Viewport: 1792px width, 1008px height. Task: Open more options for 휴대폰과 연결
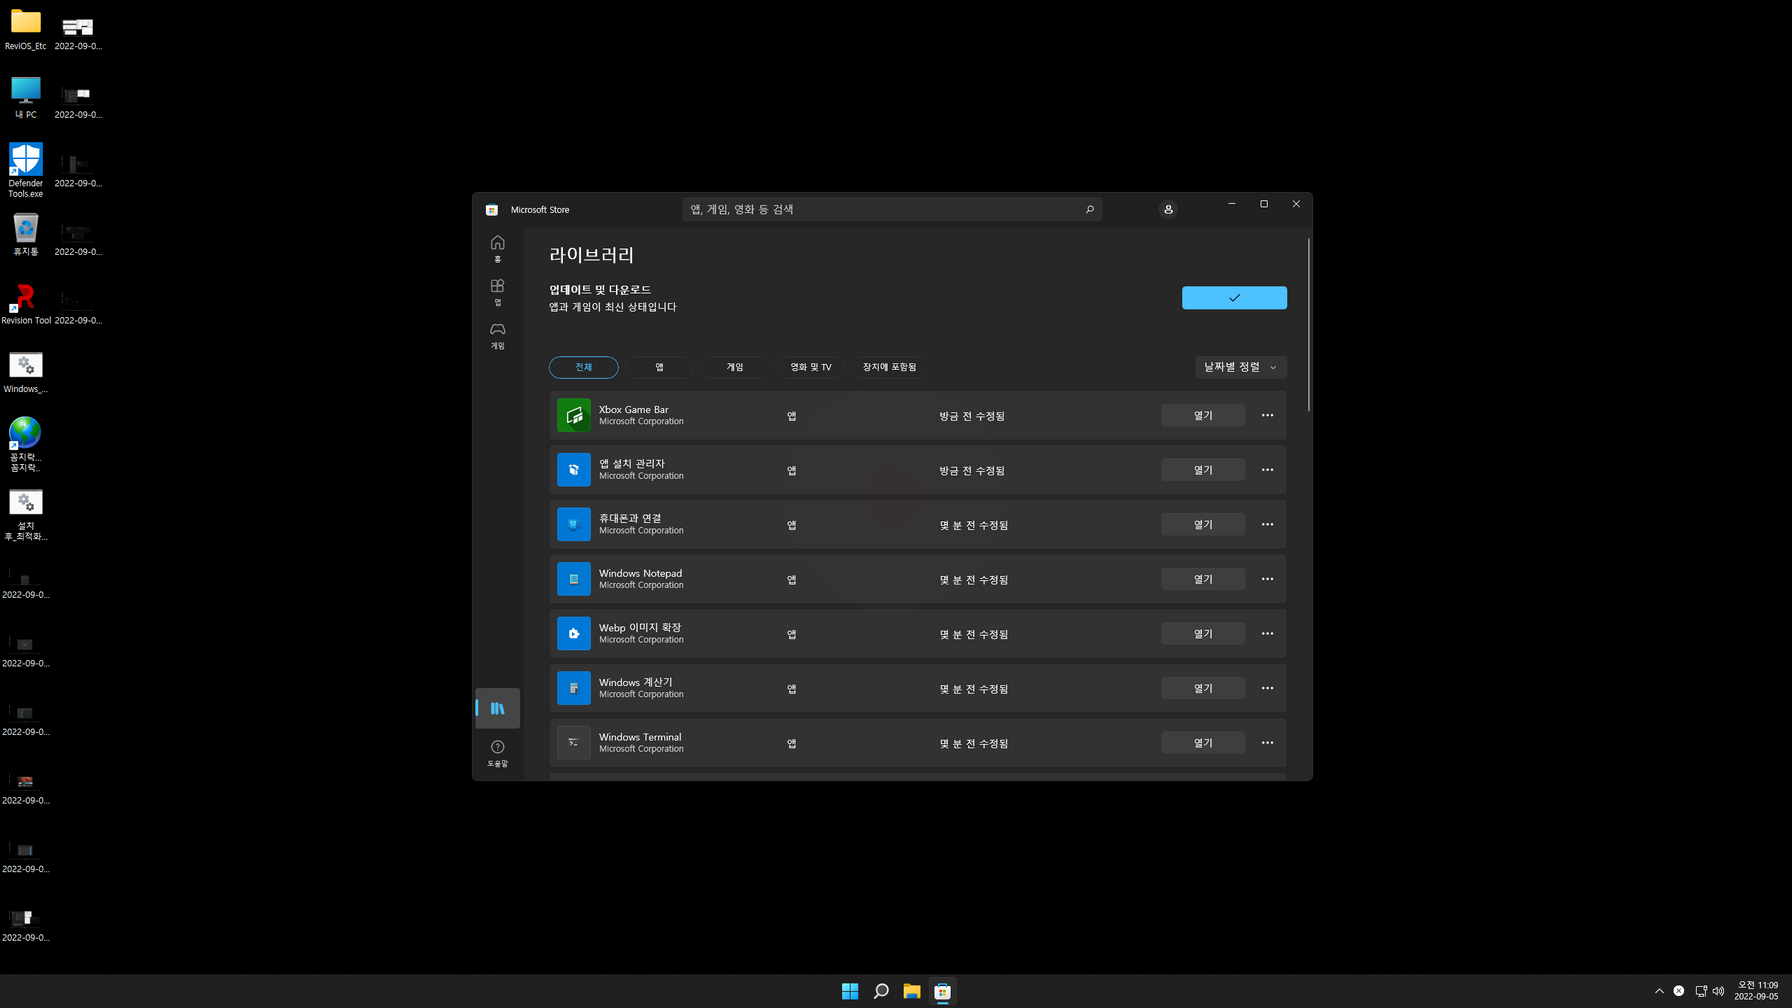[x=1267, y=524]
